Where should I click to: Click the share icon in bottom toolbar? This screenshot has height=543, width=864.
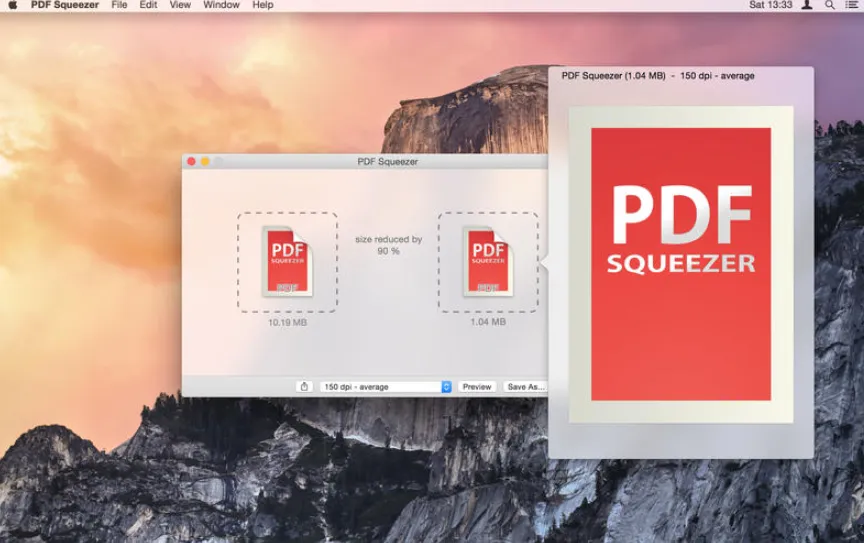pos(304,386)
